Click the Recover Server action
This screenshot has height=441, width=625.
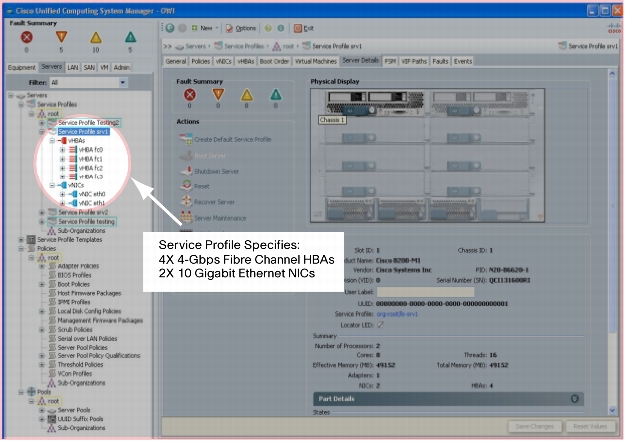pos(208,202)
